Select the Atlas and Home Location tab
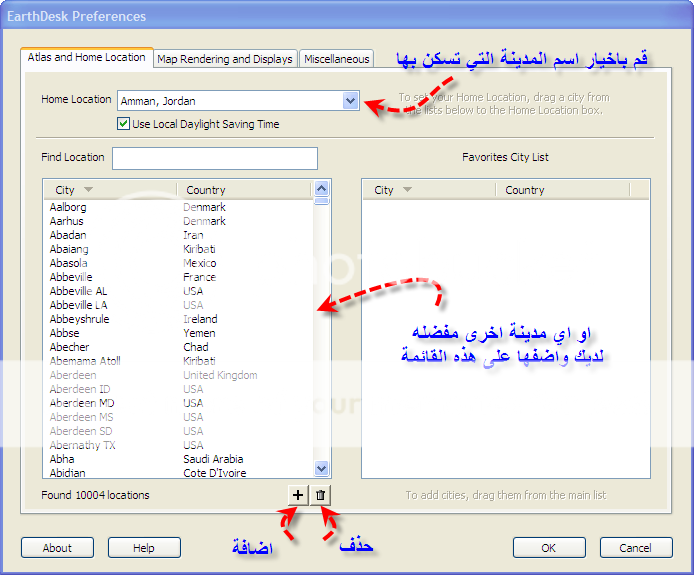This screenshot has width=694, height=575. pyautogui.click(x=86, y=58)
